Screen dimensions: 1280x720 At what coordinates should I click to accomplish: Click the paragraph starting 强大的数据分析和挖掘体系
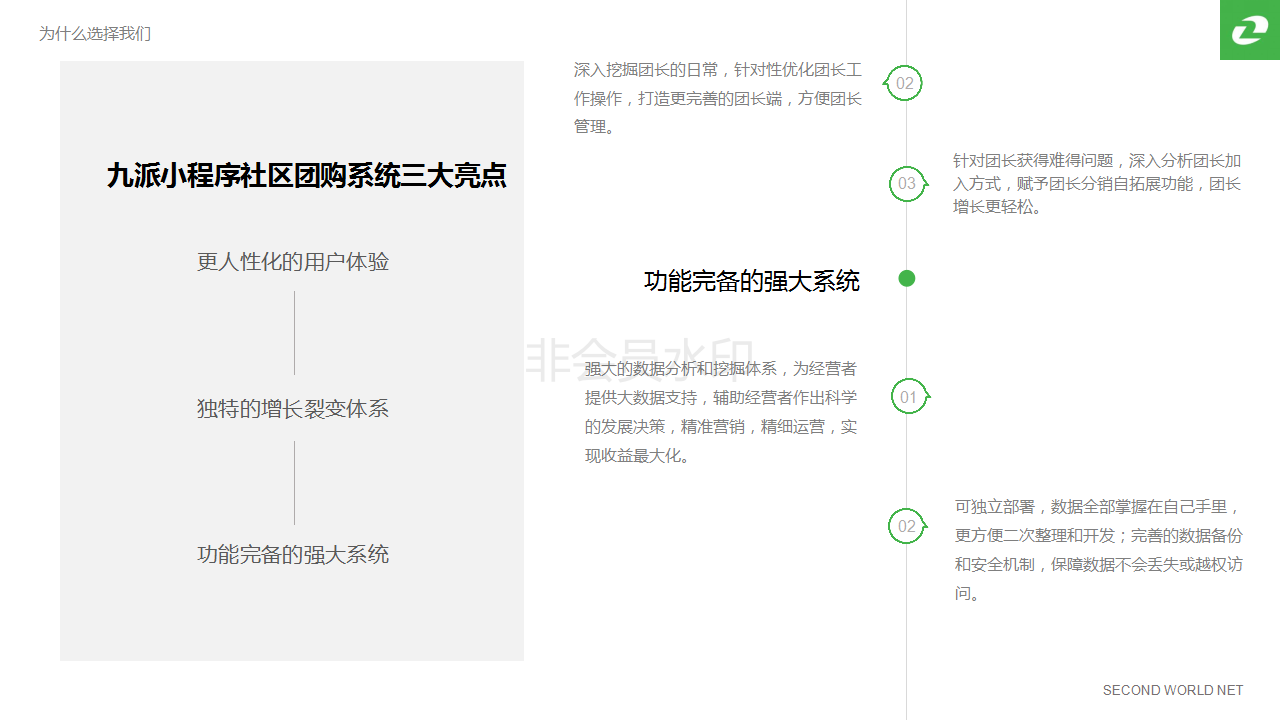pyautogui.click(x=721, y=412)
